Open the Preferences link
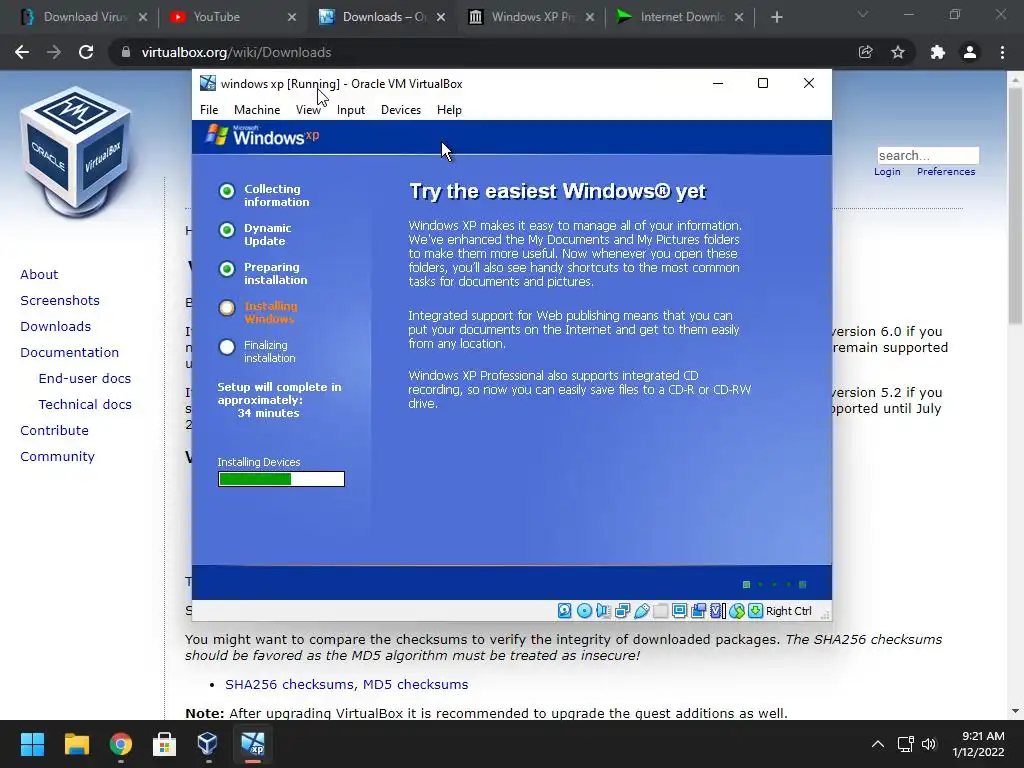The width and height of the screenshot is (1024, 768). (946, 172)
